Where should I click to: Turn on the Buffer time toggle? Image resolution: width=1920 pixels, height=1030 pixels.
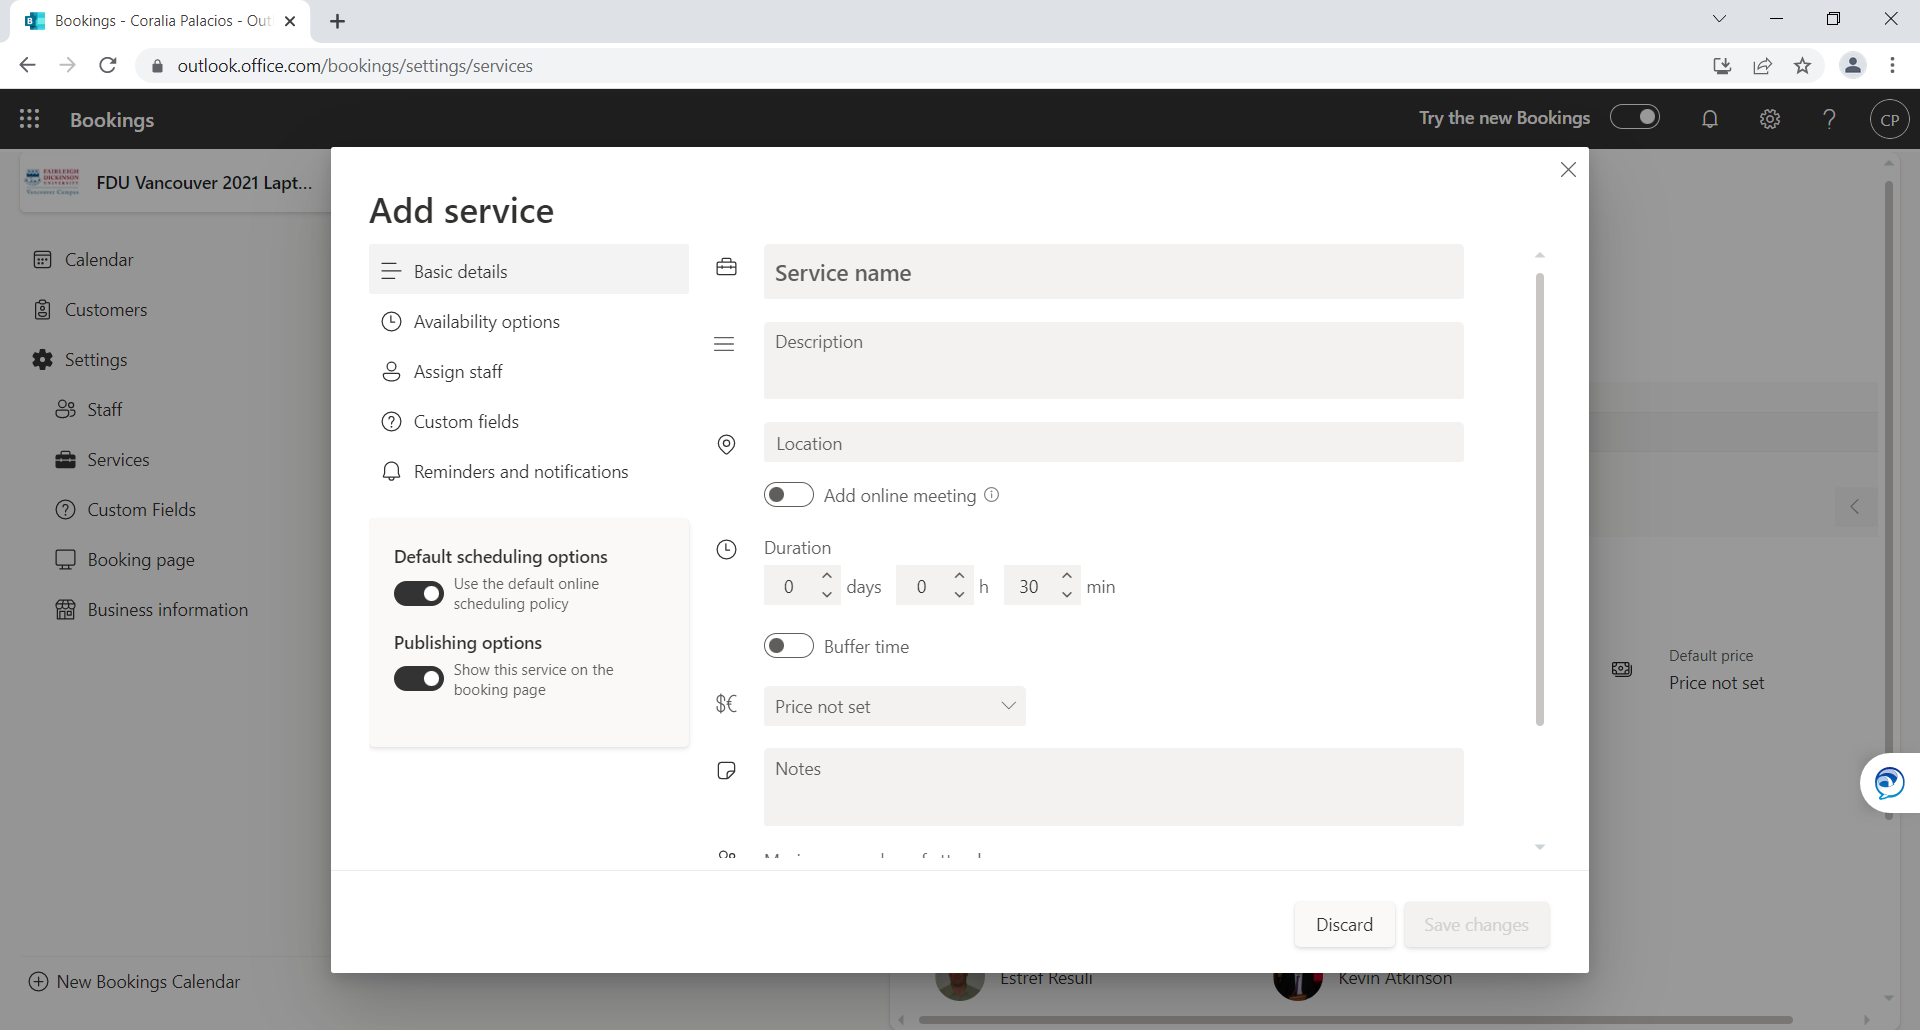click(788, 646)
